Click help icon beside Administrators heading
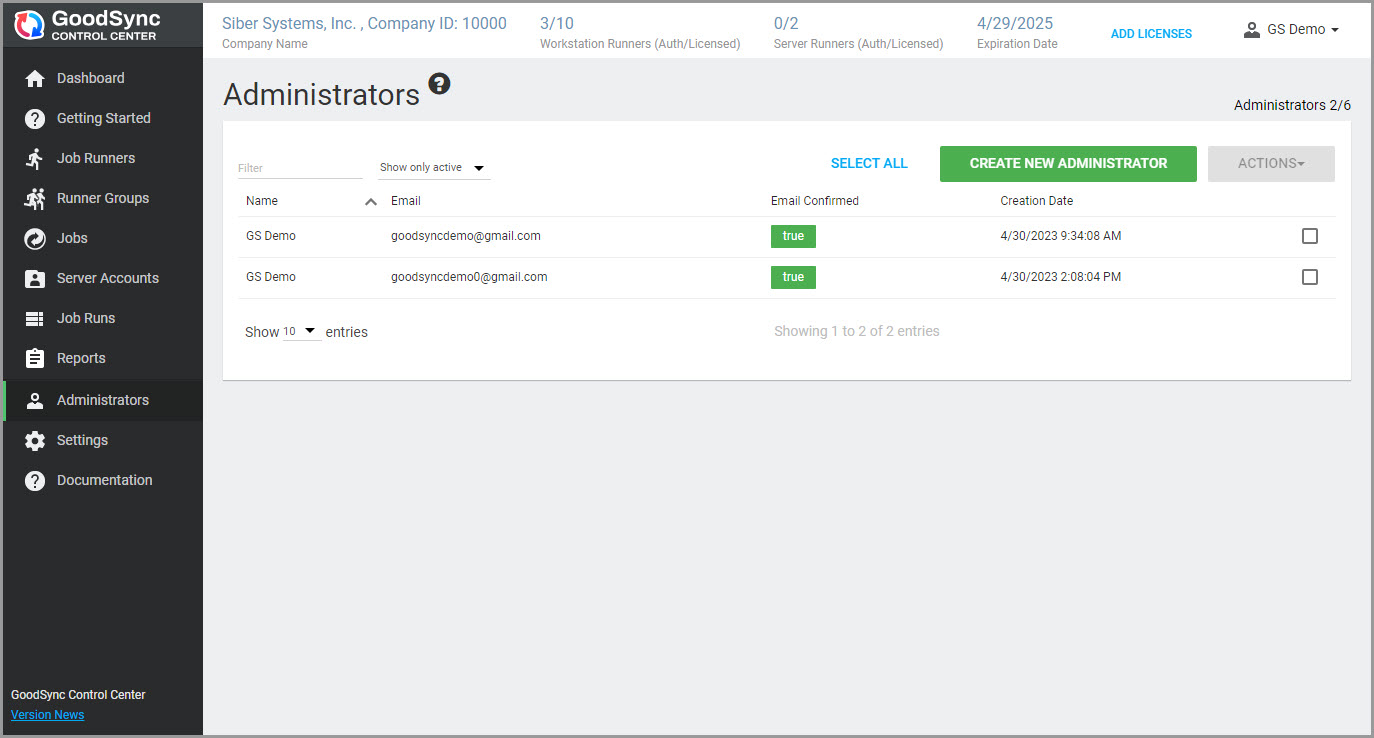Image resolution: width=1374 pixels, height=738 pixels. pos(439,84)
